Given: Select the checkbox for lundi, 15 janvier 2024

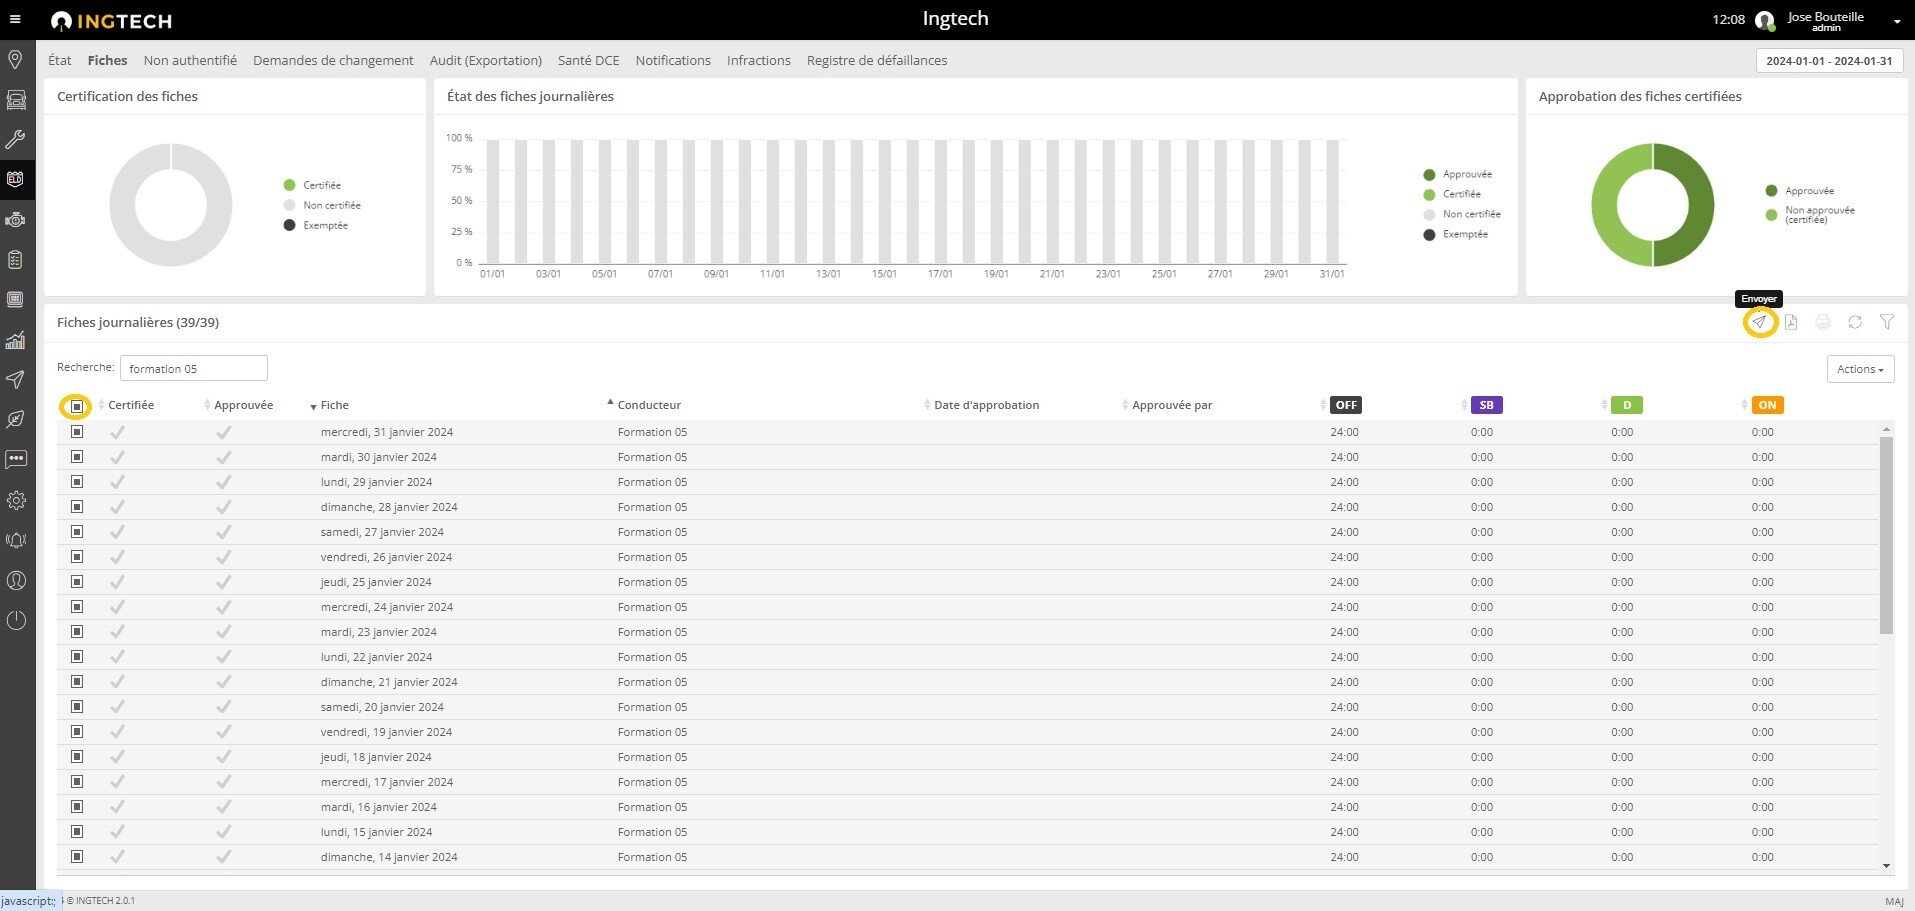Looking at the screenshot, I should coord(77,831).
